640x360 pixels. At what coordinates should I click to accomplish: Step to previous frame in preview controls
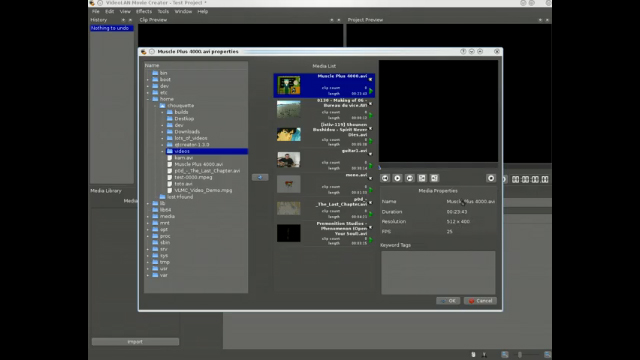click(385, 178)
